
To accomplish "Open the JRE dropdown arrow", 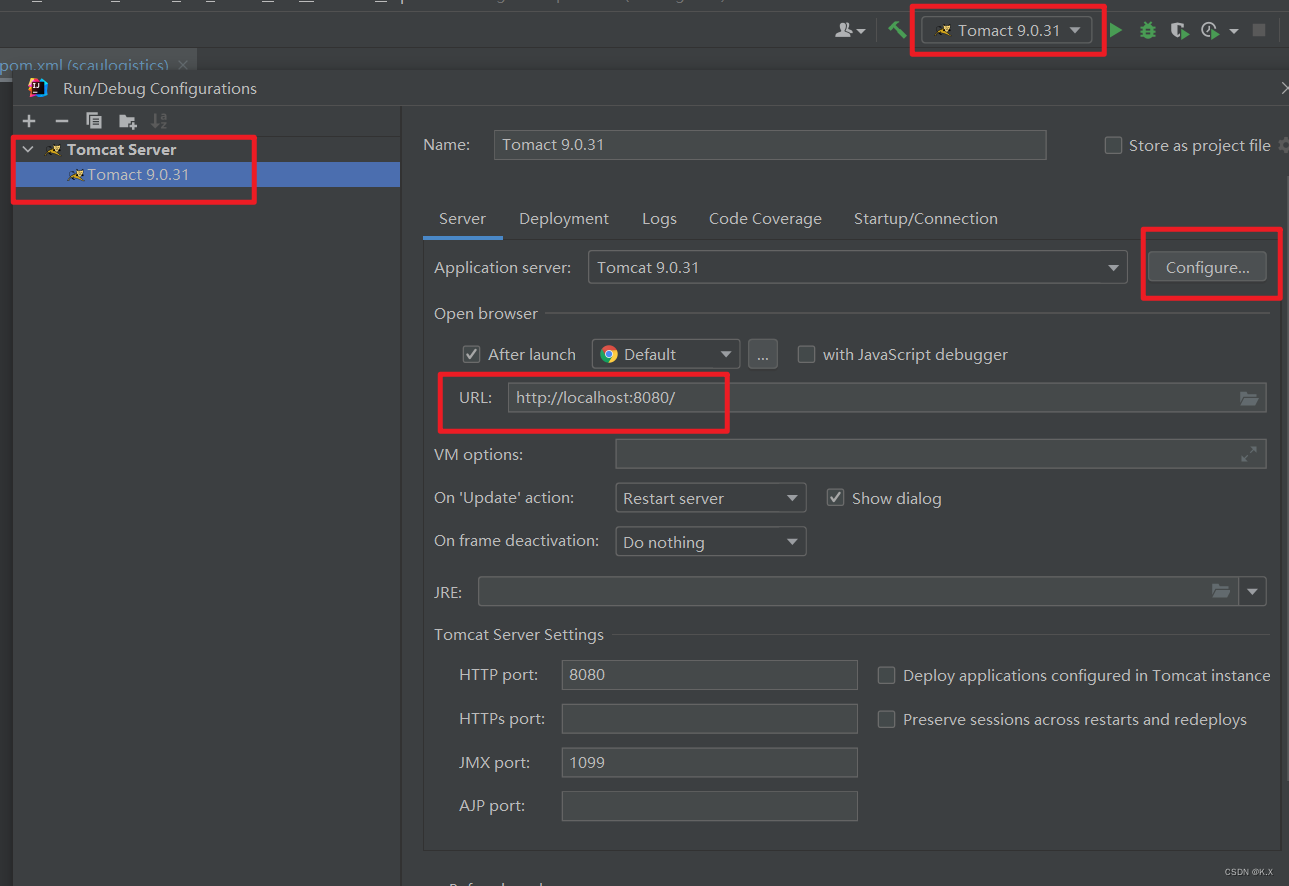I will click(1253, 591).
